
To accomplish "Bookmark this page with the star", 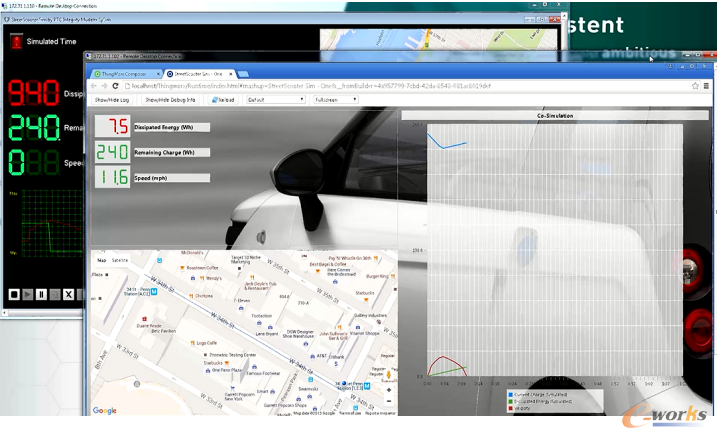I will 695,86.
